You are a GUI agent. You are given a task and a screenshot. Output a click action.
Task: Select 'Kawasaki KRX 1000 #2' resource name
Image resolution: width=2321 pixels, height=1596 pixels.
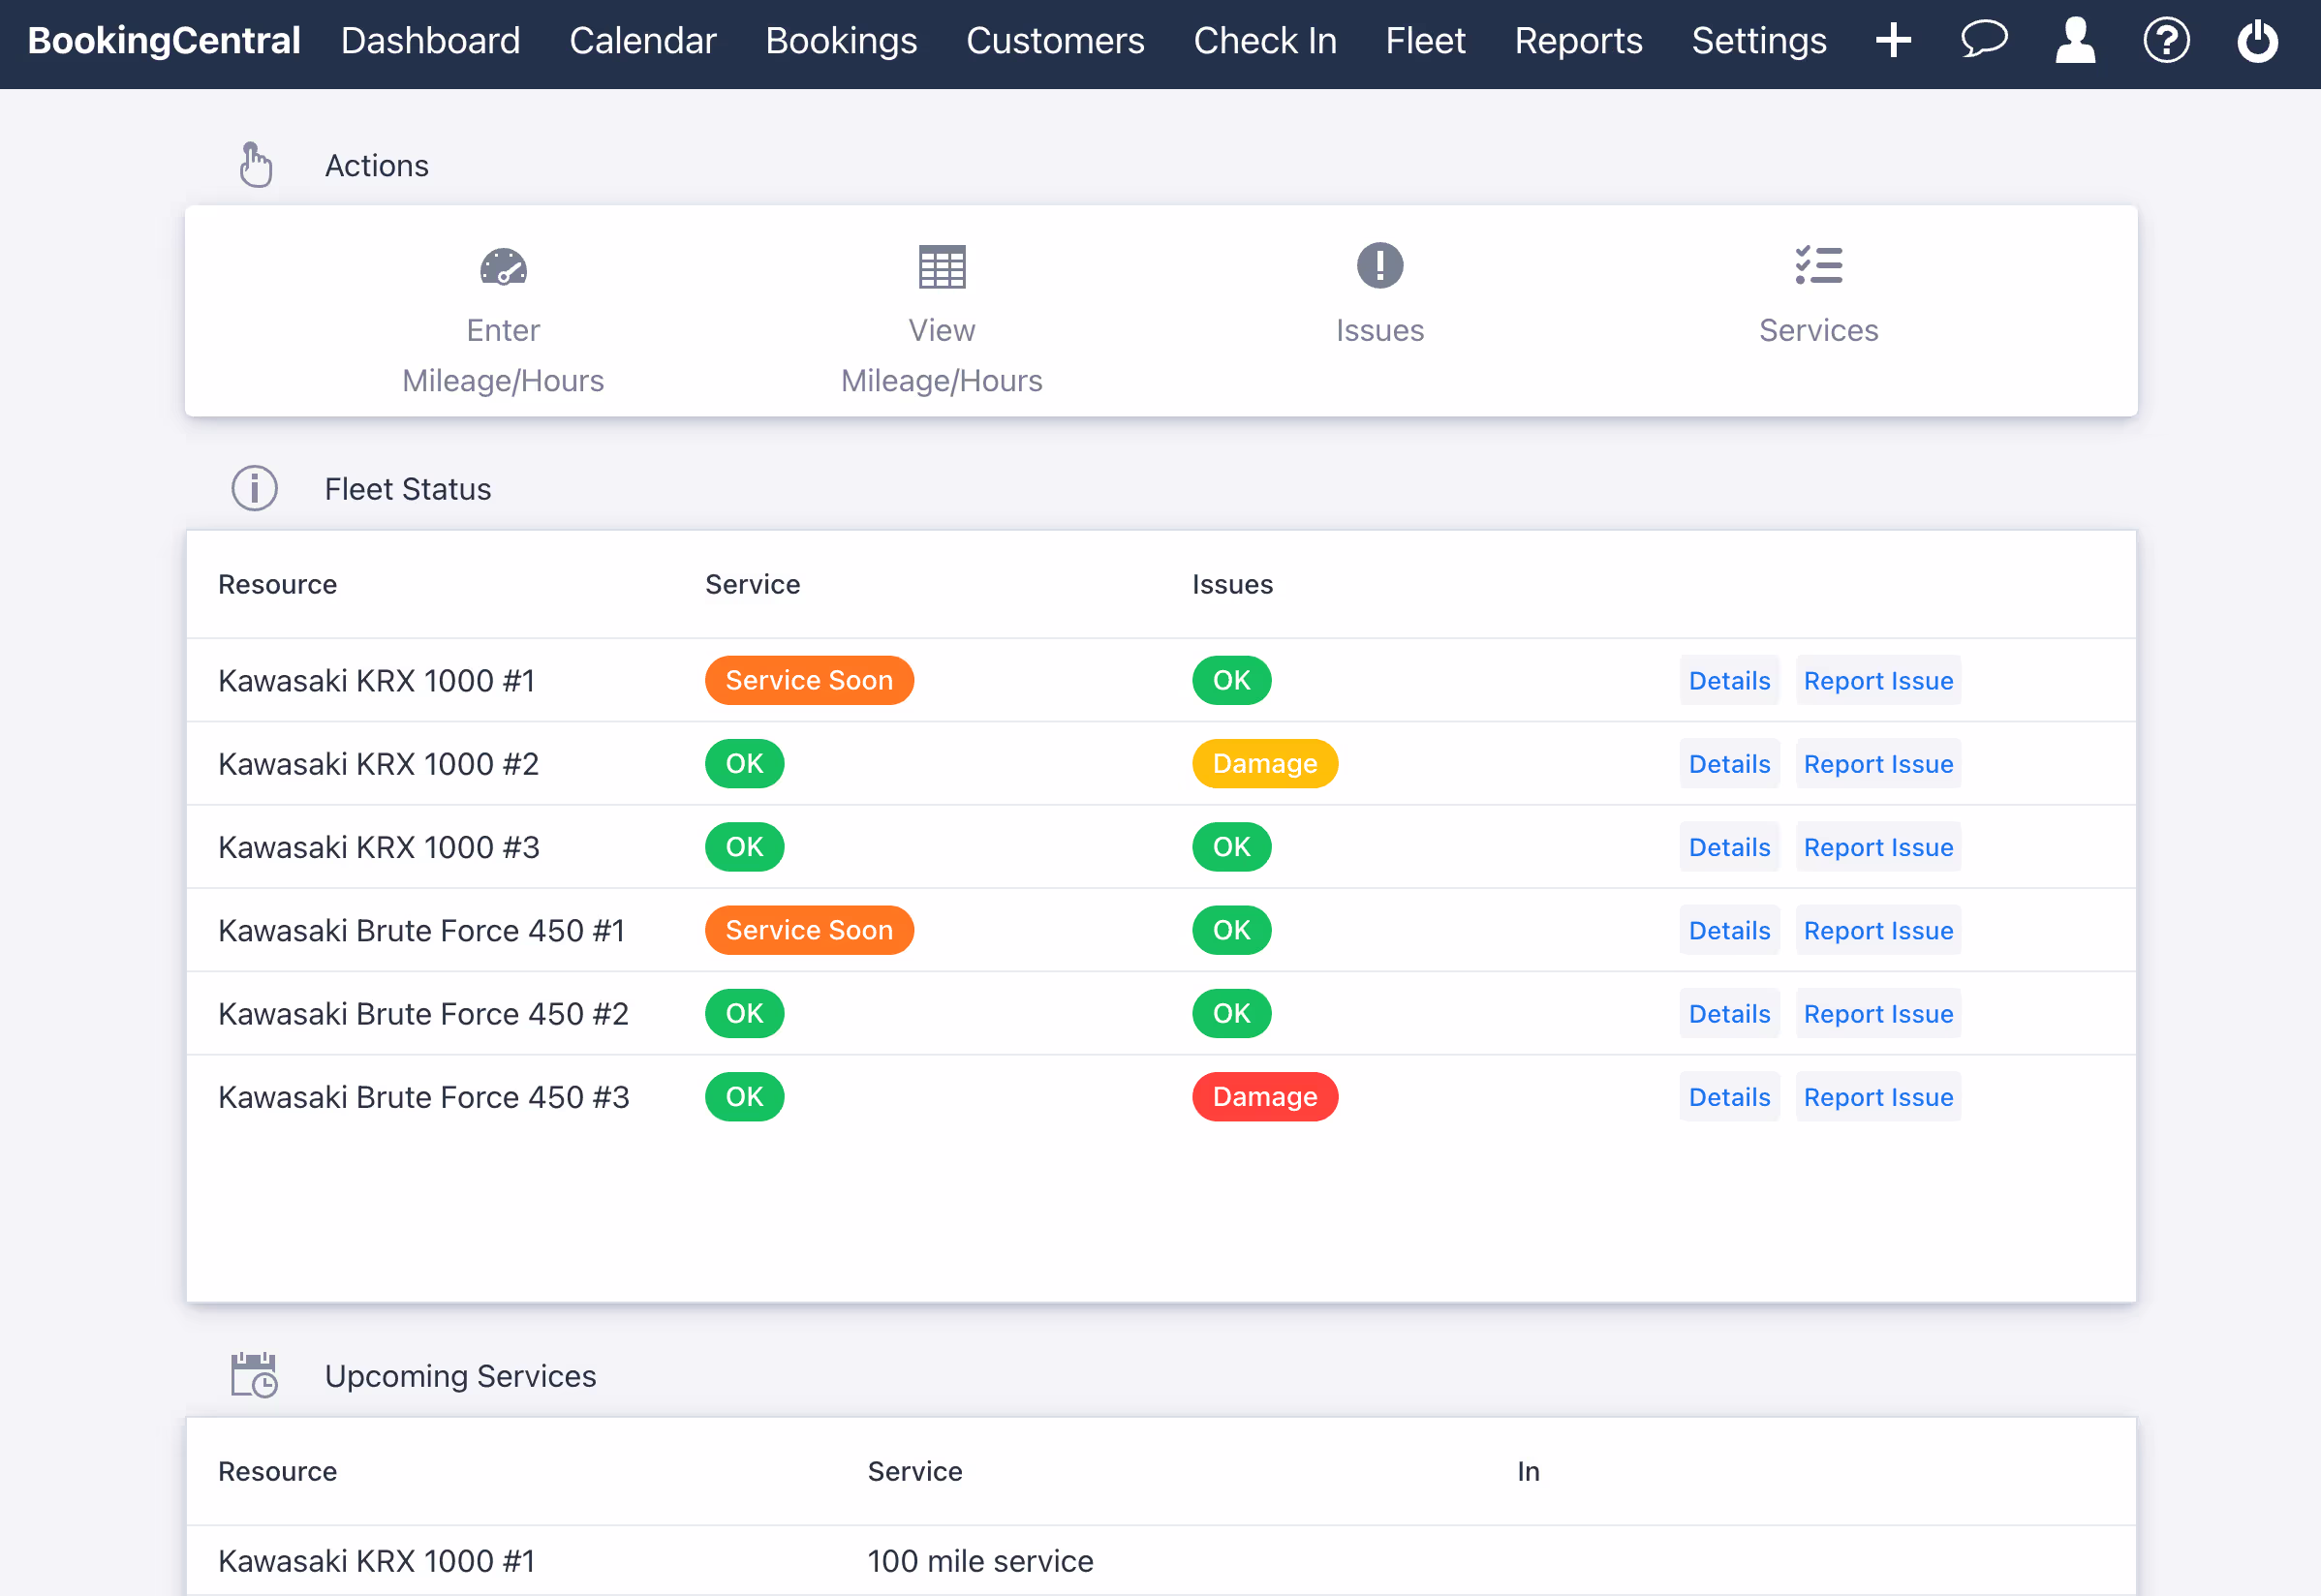(x=378, y=764)
